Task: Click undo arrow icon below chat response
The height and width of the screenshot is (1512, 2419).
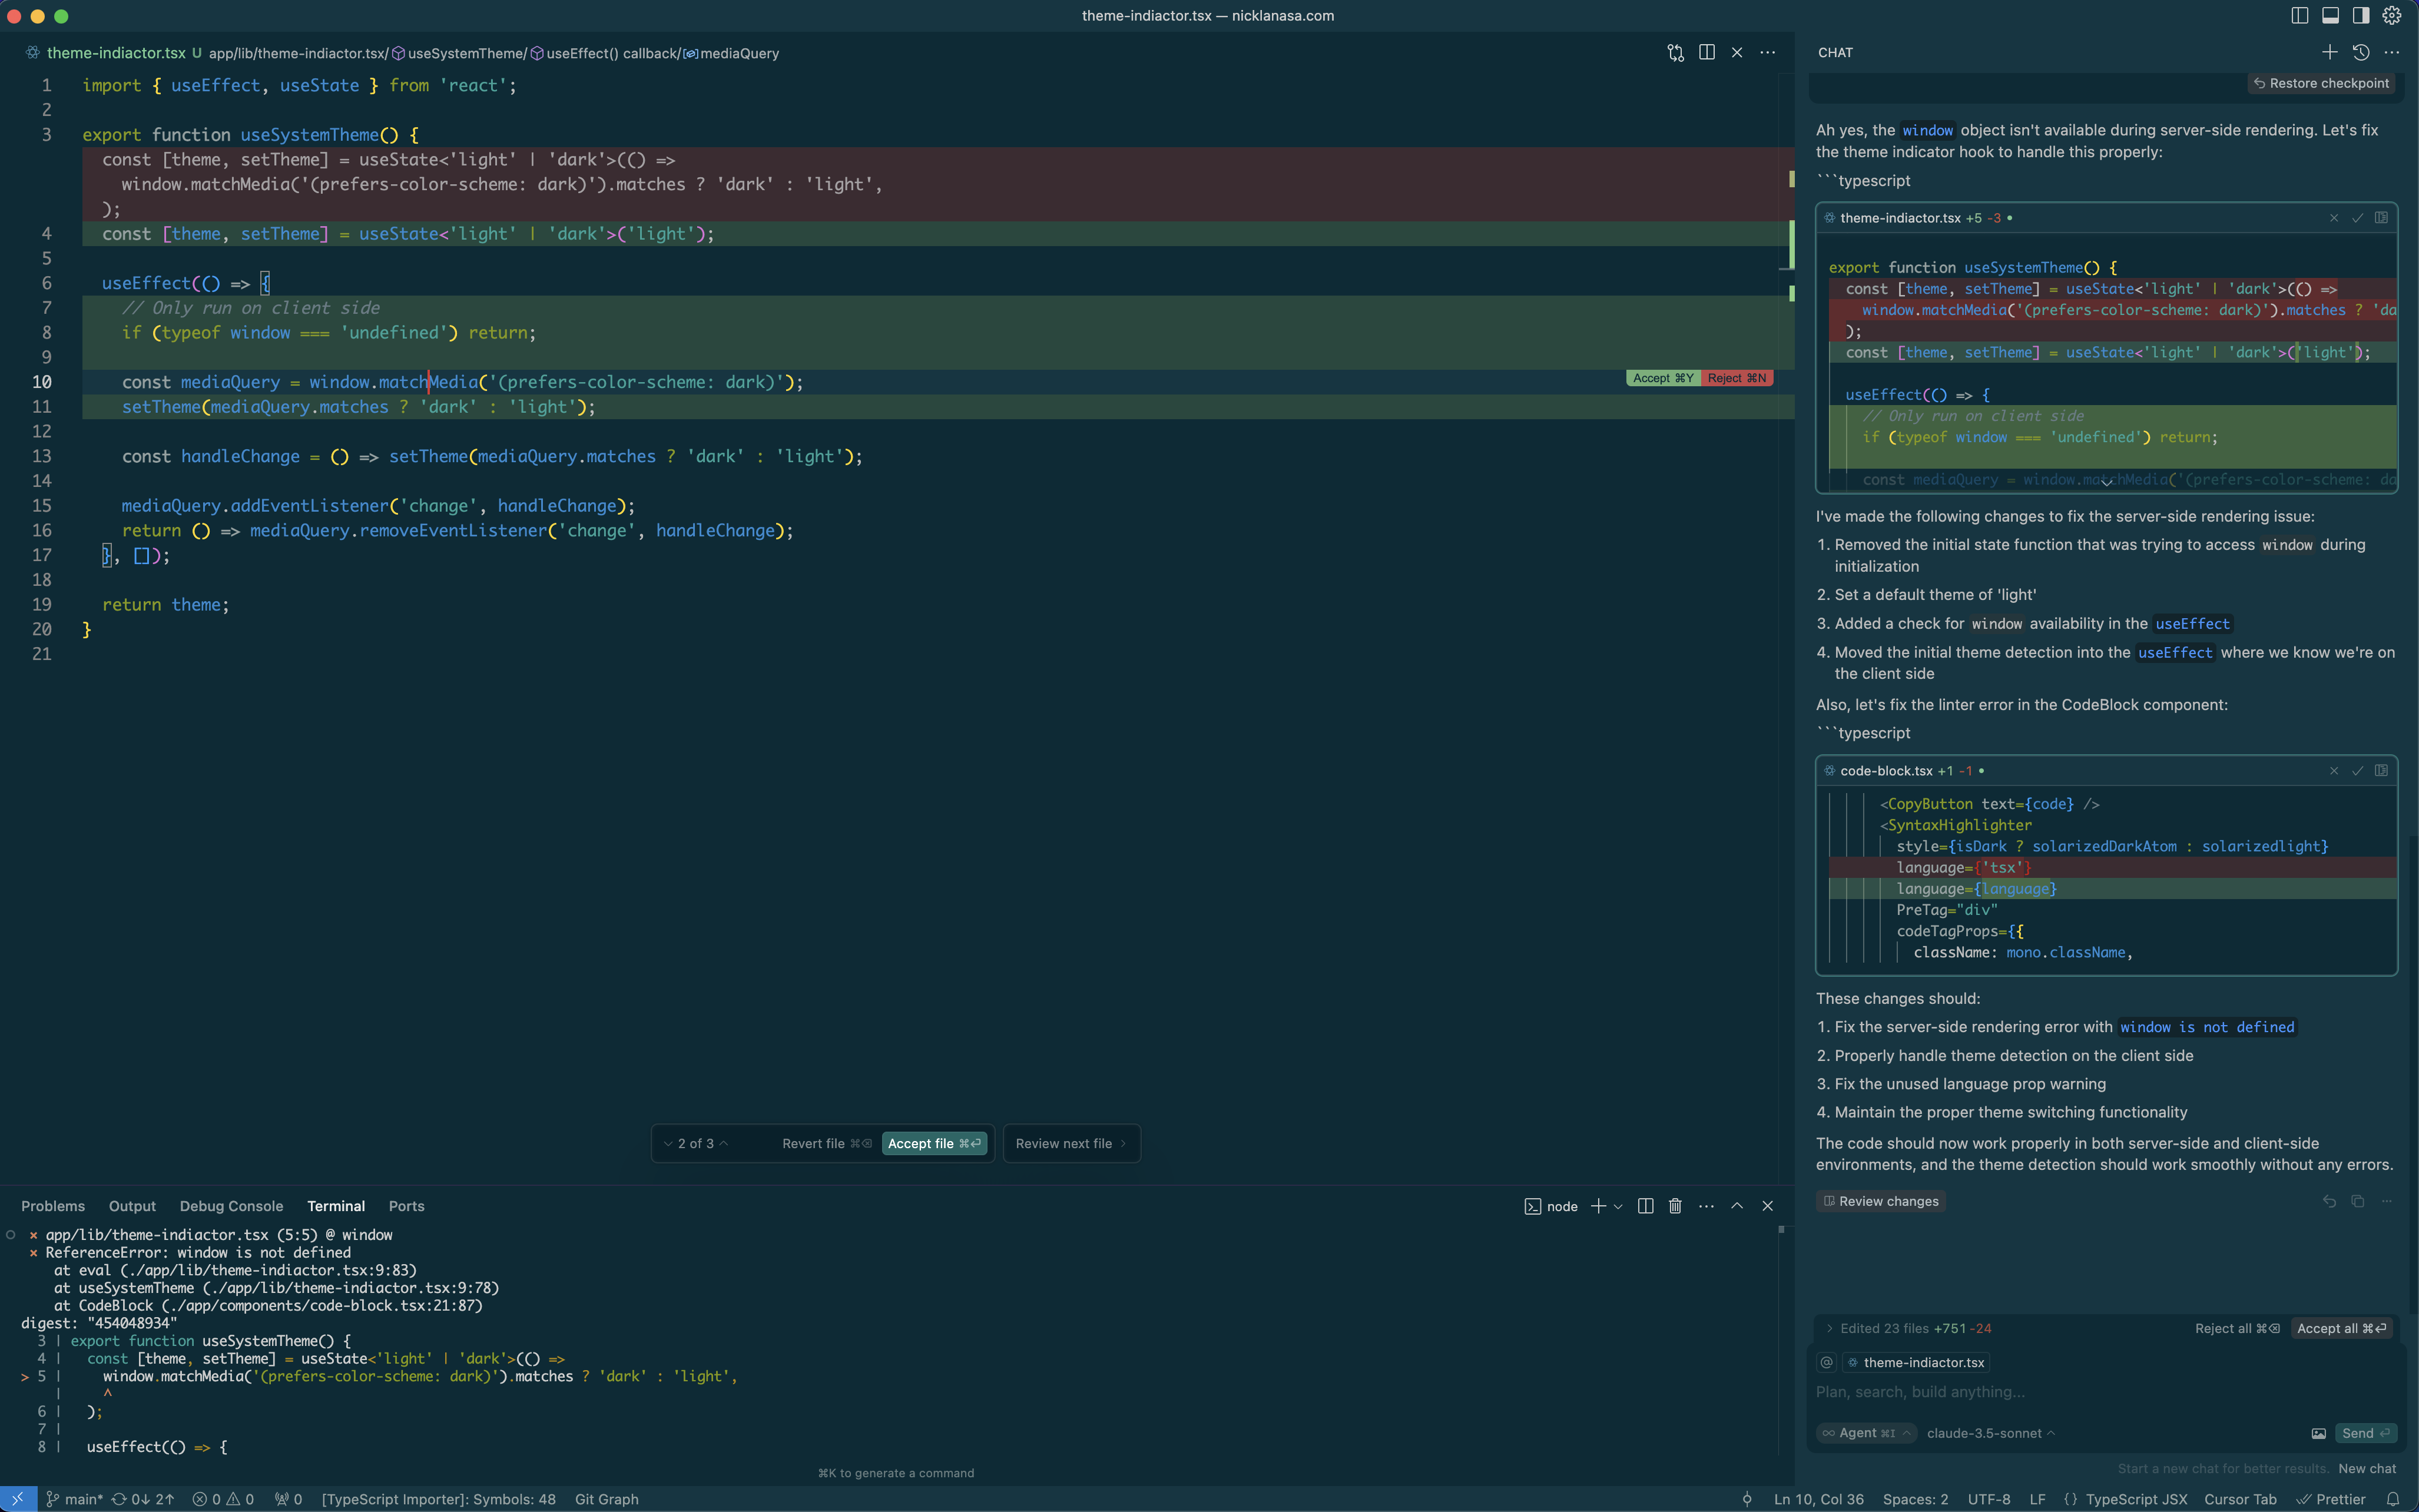Action: point(2329,1201)
